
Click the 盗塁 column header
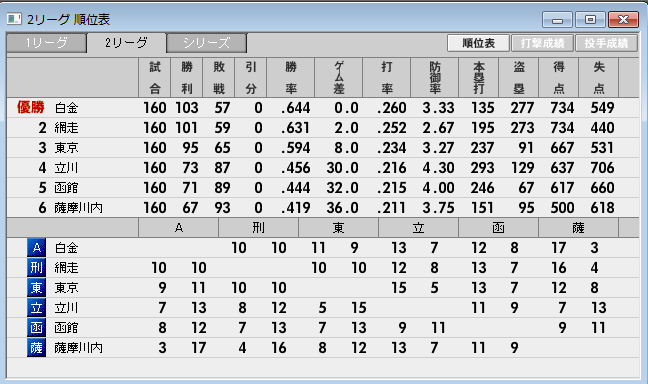[x=519, y=78]
